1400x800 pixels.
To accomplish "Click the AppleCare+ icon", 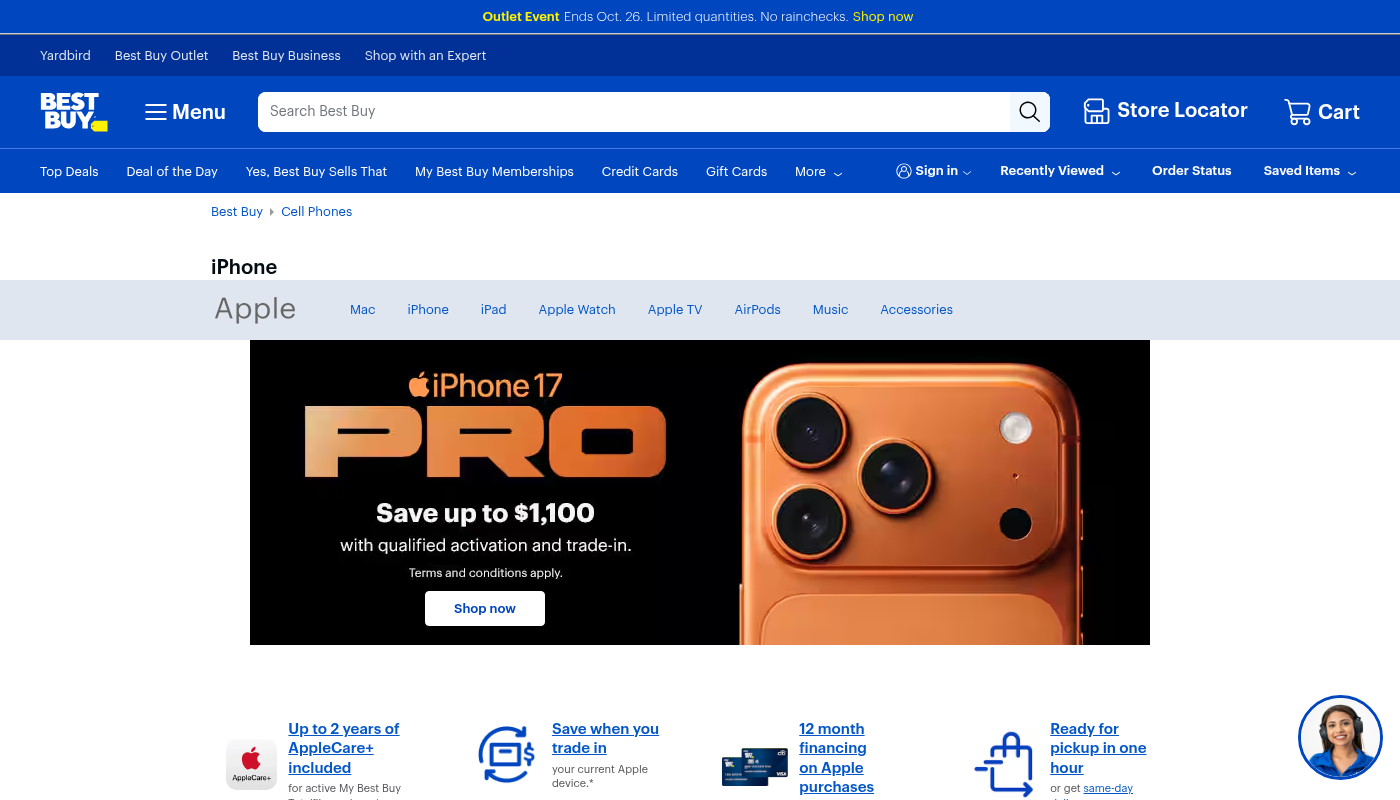I will click(251, 764).
